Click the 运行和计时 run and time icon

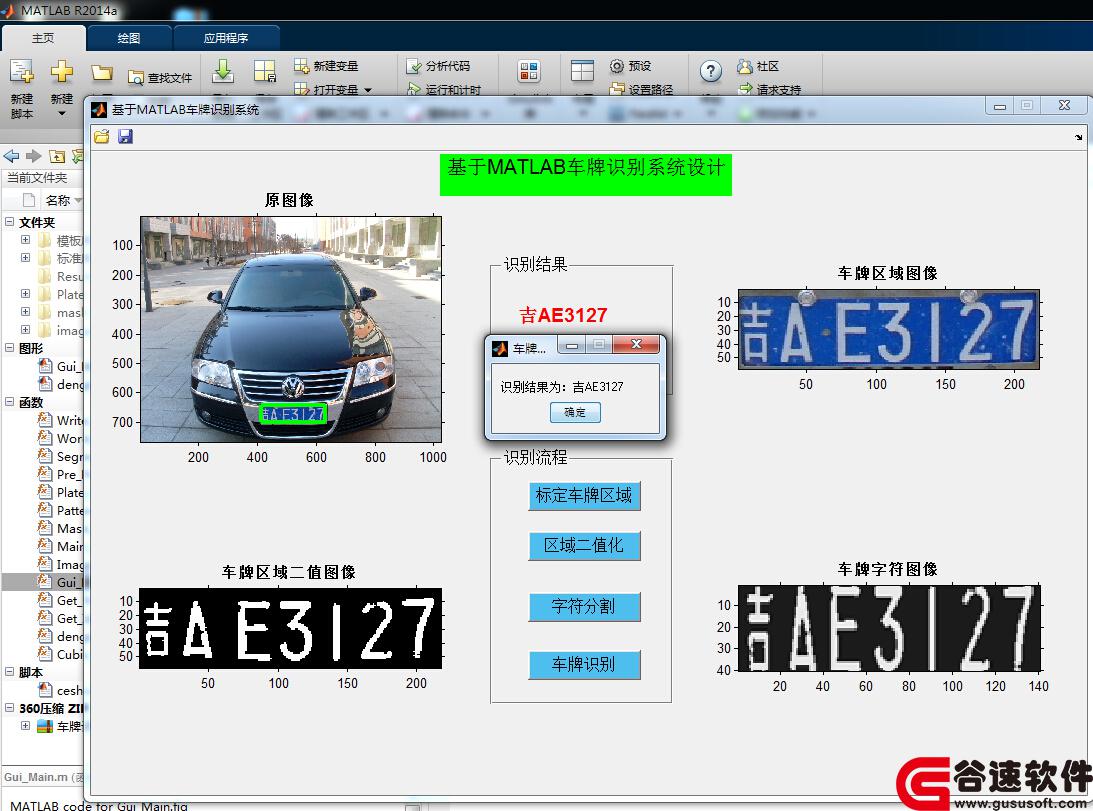[x=413, y=89]
